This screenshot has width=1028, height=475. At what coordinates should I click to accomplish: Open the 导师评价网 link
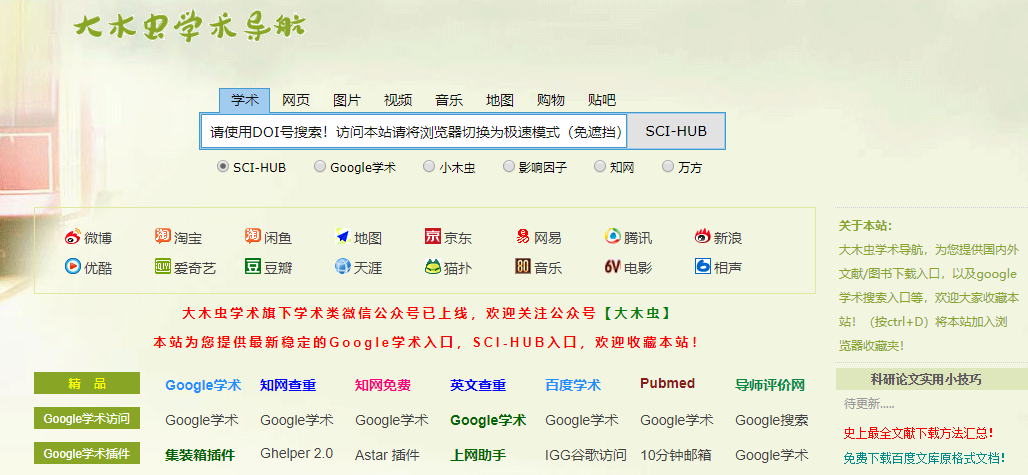tap(770, 385)
